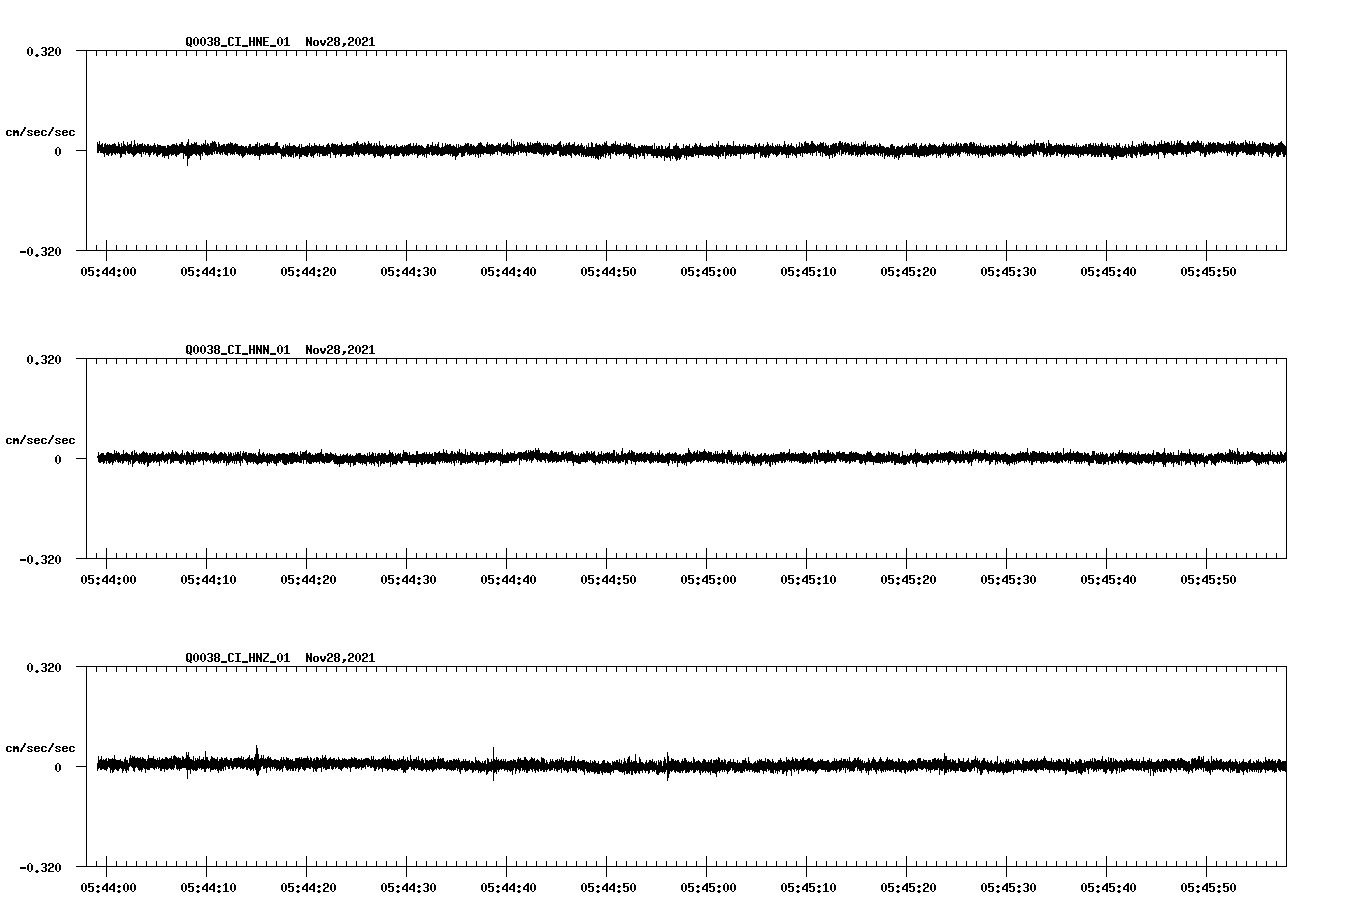Viewport: 1358px width, 924px height.
Task: Click 05:45:00 time label under HNE plot
Action: (x=708, y=272)
